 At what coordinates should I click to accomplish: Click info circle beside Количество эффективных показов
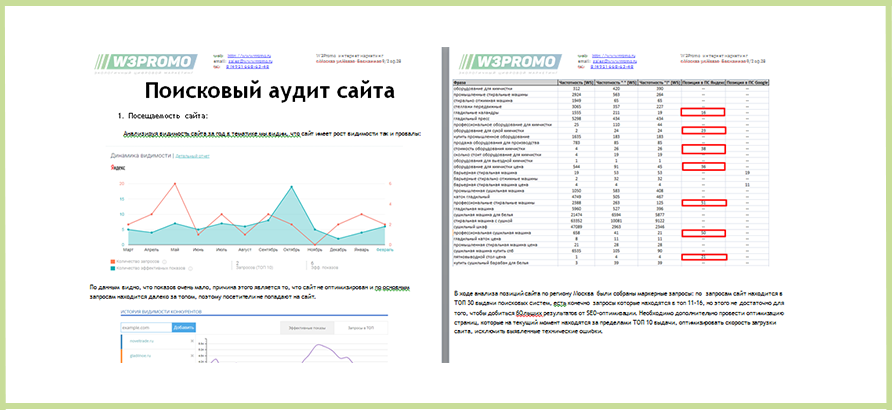191,268
